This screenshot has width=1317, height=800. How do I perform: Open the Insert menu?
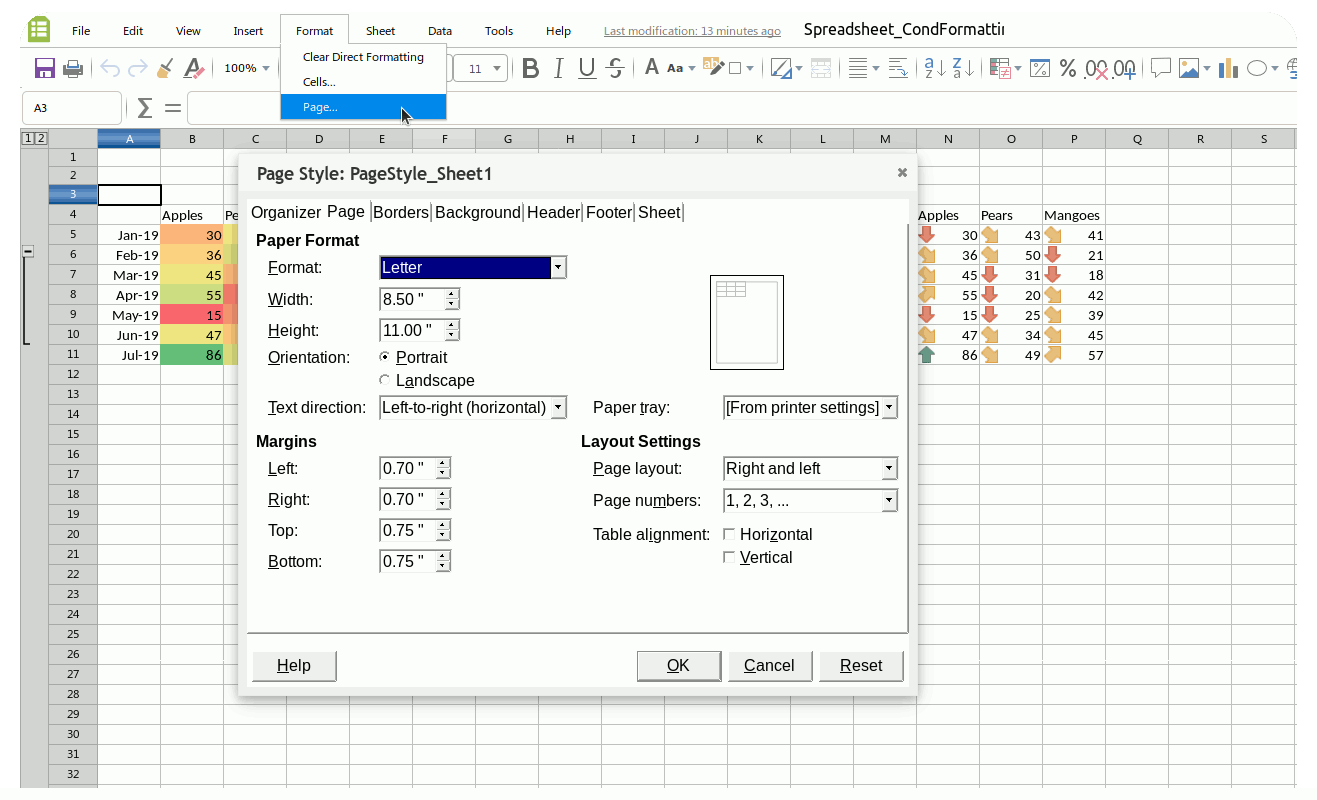click(248, 31)
